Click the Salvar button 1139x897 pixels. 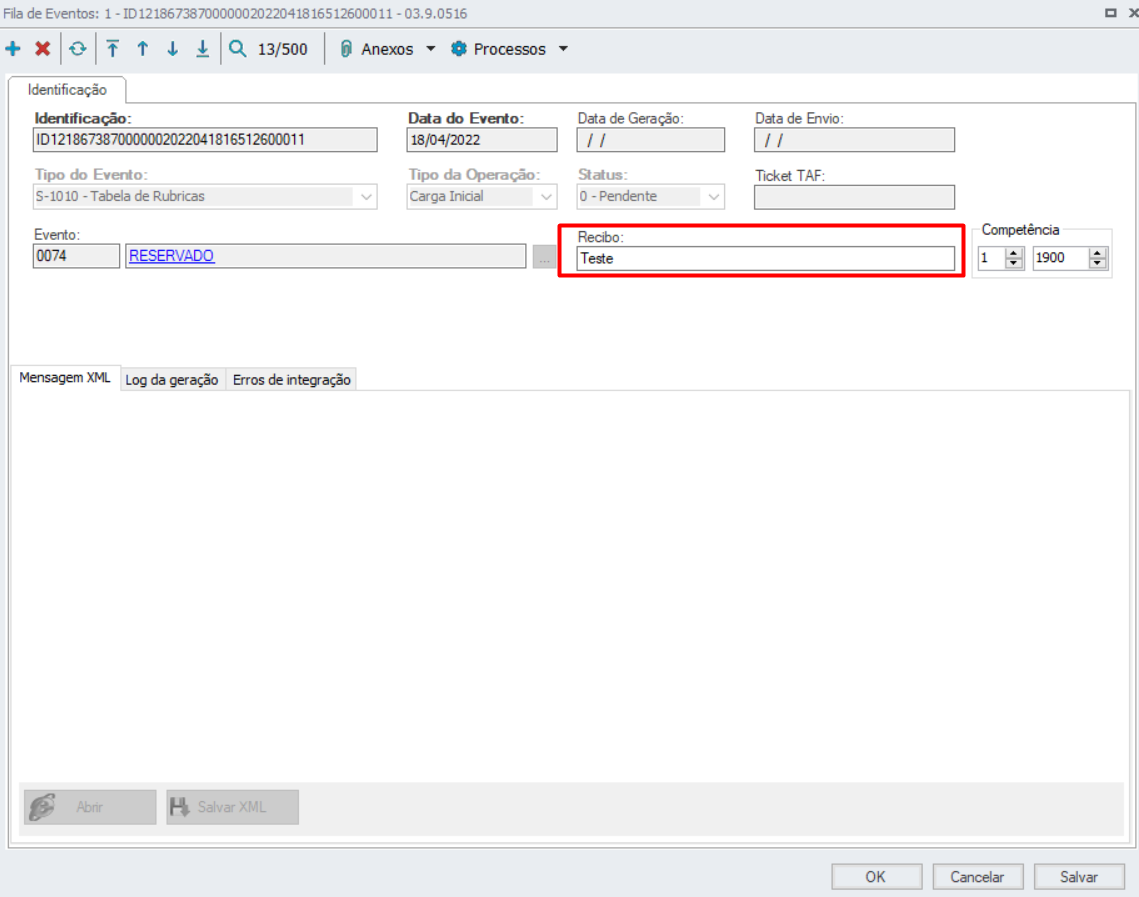[x=1079, y=877]
